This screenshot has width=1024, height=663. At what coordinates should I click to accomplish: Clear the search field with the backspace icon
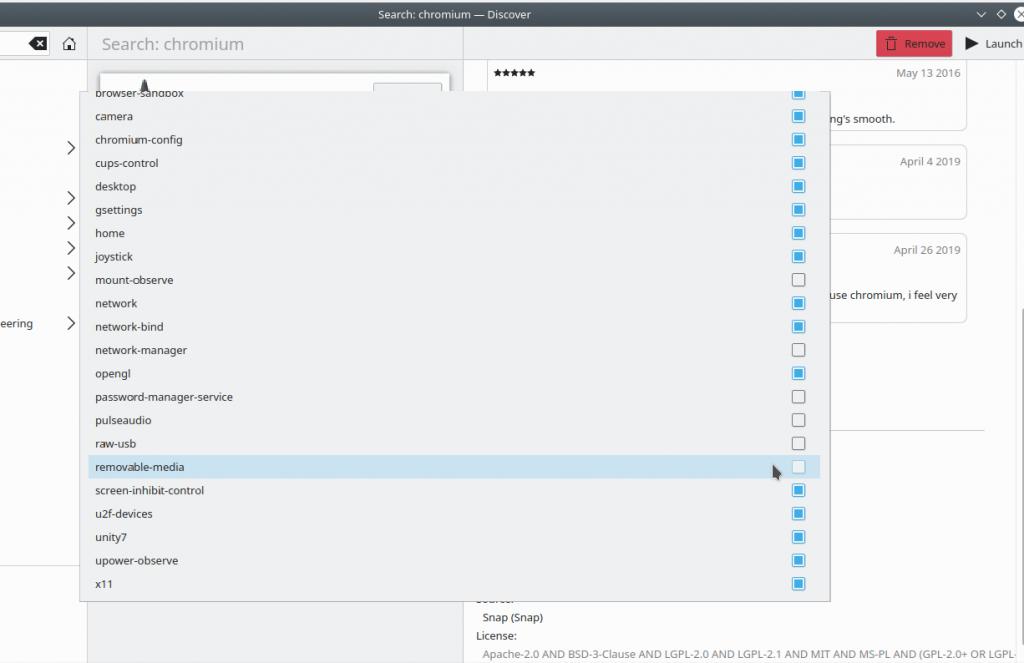pos(38,44)
